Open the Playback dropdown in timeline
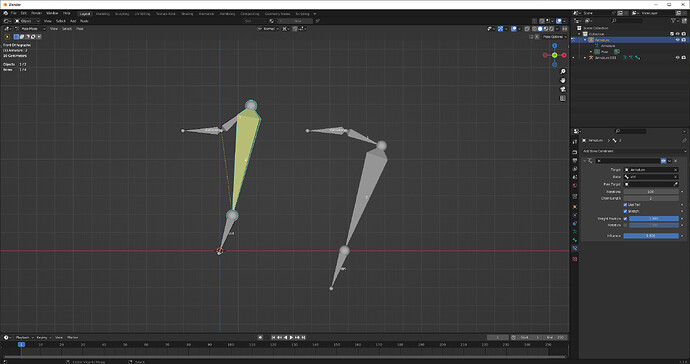This screenshot has height=364, width=690. coord(24,338)
